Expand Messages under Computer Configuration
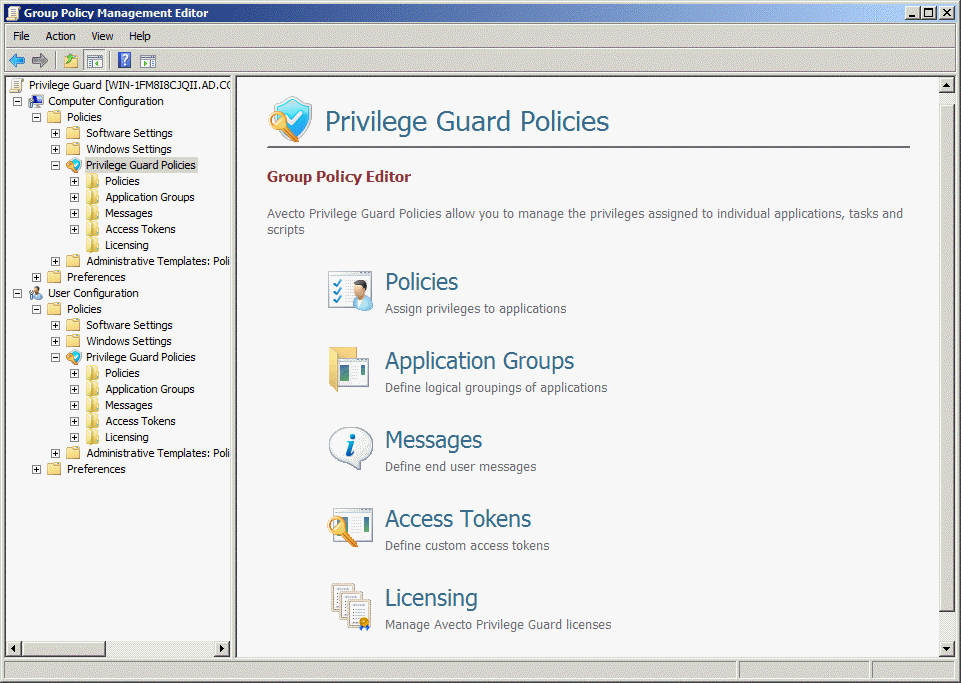 click(x=75, y=213)
